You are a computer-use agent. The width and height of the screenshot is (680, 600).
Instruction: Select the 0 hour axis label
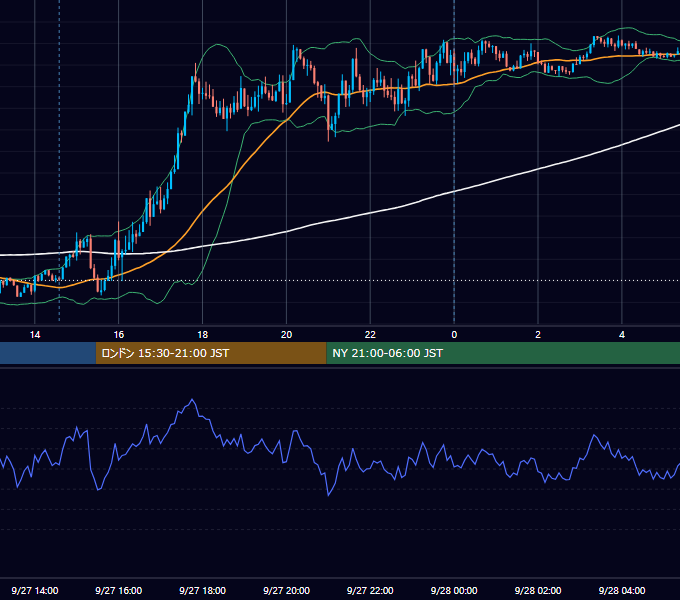454,334
